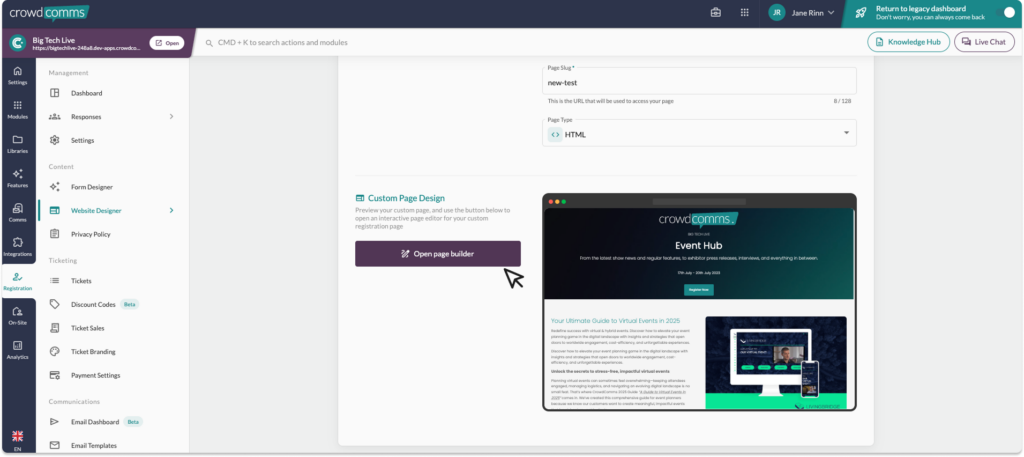The width and height of the screenshot is (1024, 457).
Task: Open the On-Site section icon
Action: coord(18,315)
